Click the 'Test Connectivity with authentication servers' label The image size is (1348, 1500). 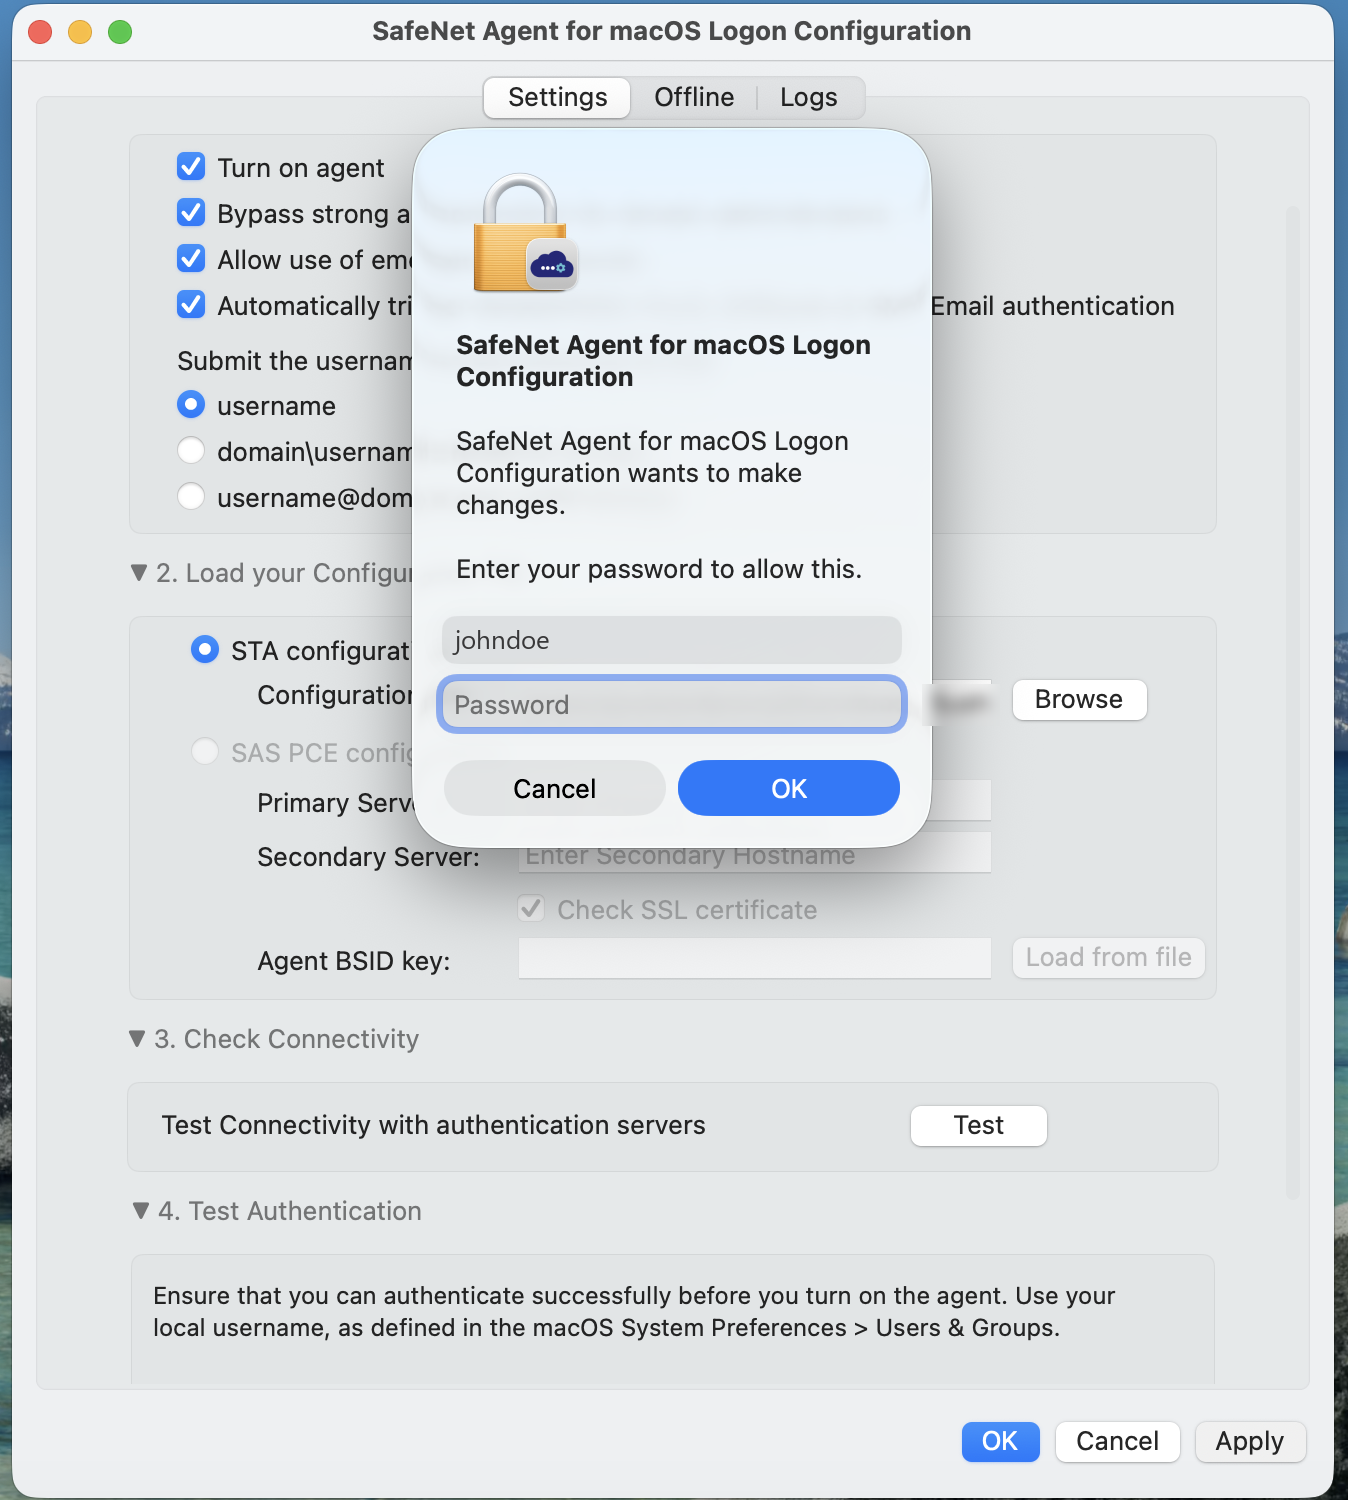click(x=434, y=1125)
